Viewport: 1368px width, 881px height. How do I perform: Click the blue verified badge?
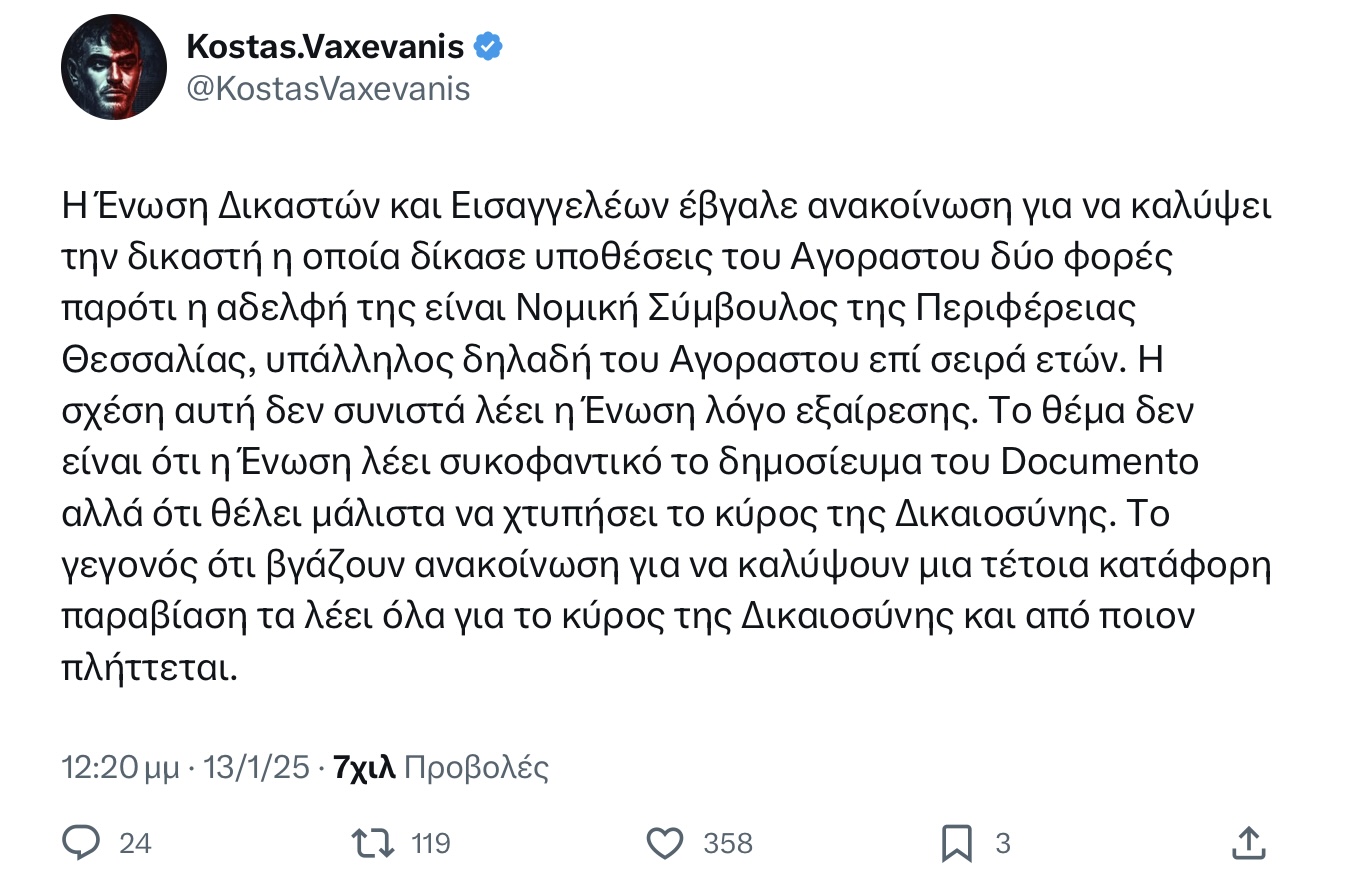coord(487,46)
